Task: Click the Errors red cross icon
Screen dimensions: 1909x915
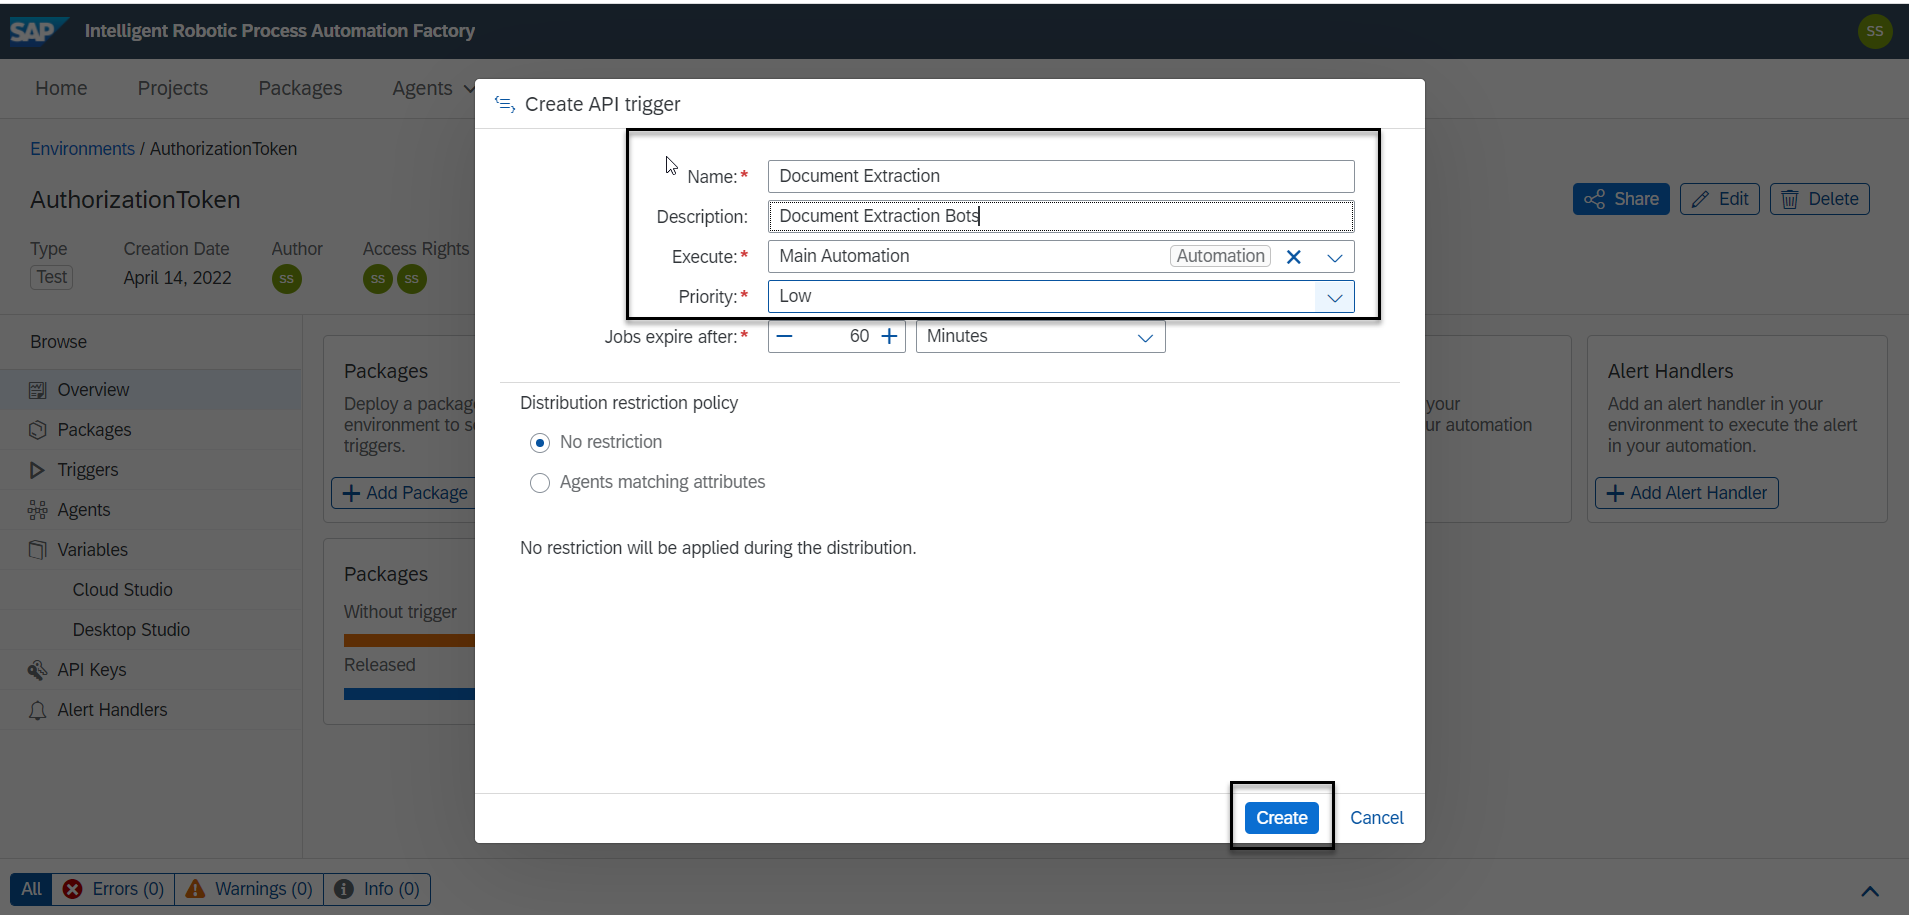Action: pyautogui.click(x=73, y=889)
